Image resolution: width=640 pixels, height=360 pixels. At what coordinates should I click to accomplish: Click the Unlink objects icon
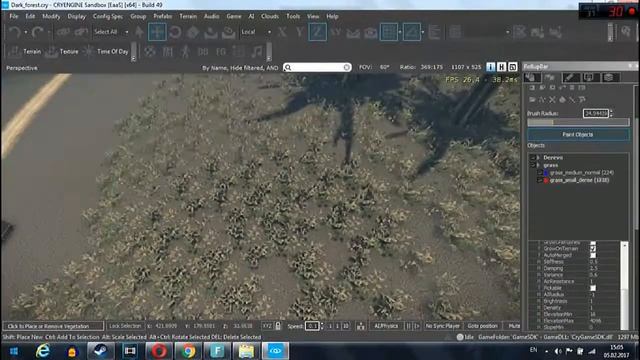[81, 32]
